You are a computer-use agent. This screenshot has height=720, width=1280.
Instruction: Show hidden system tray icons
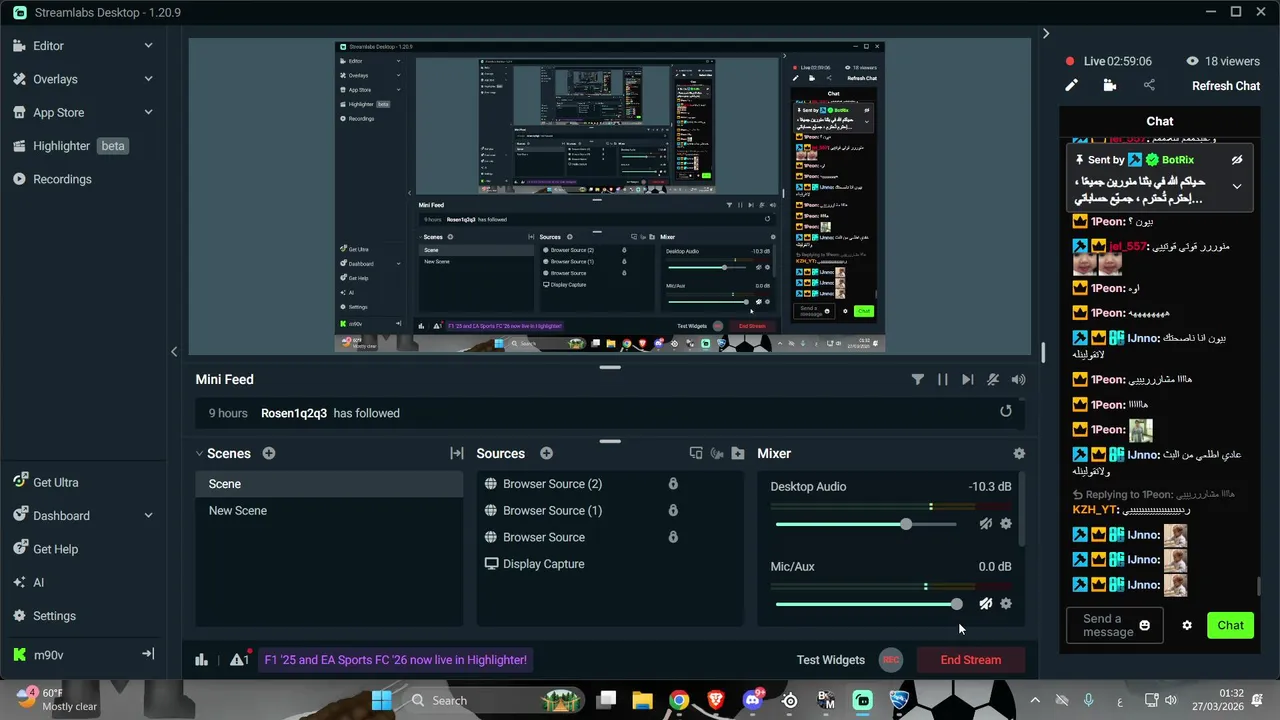(1035, 700)
